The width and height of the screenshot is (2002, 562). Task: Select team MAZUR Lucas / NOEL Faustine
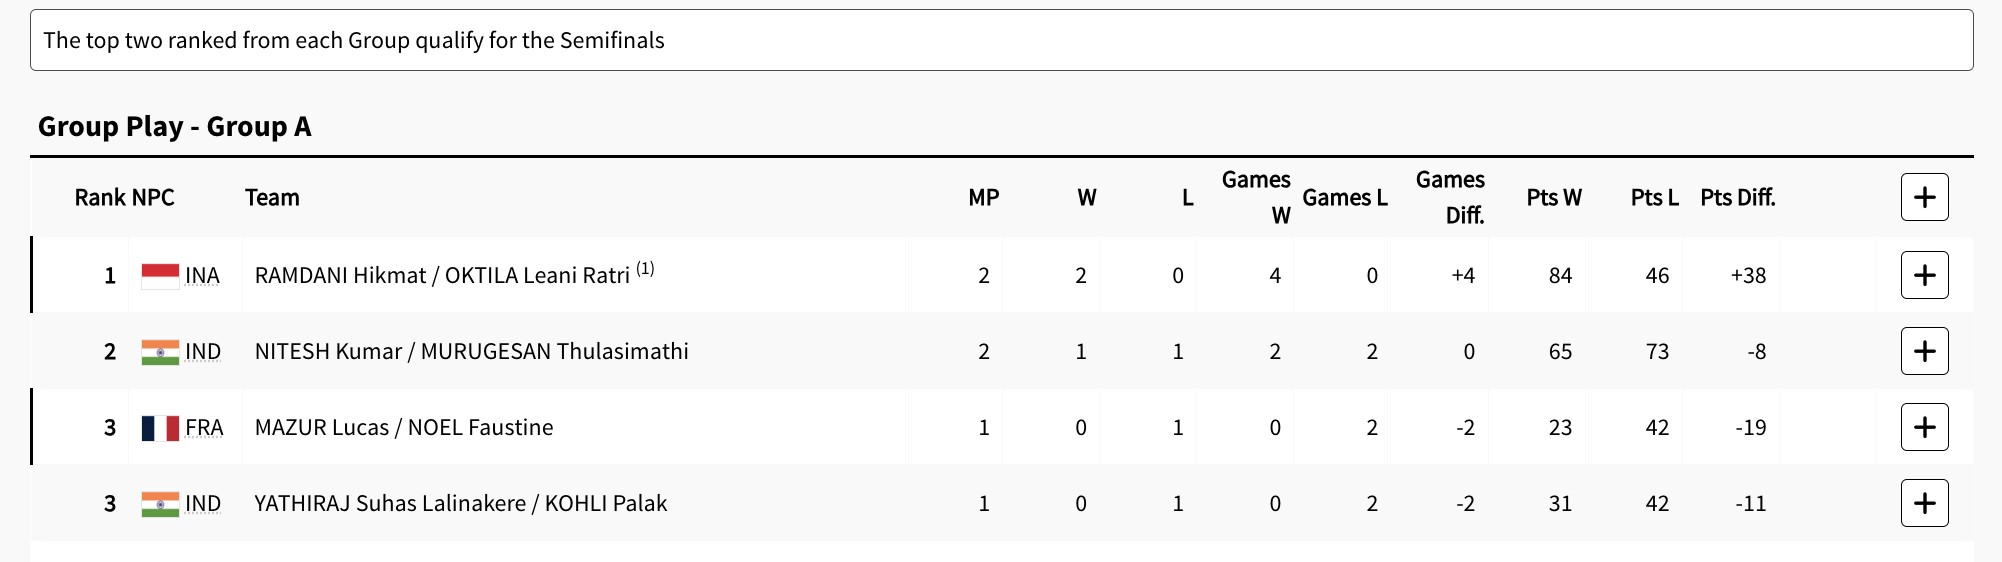[x=403, y=428]
